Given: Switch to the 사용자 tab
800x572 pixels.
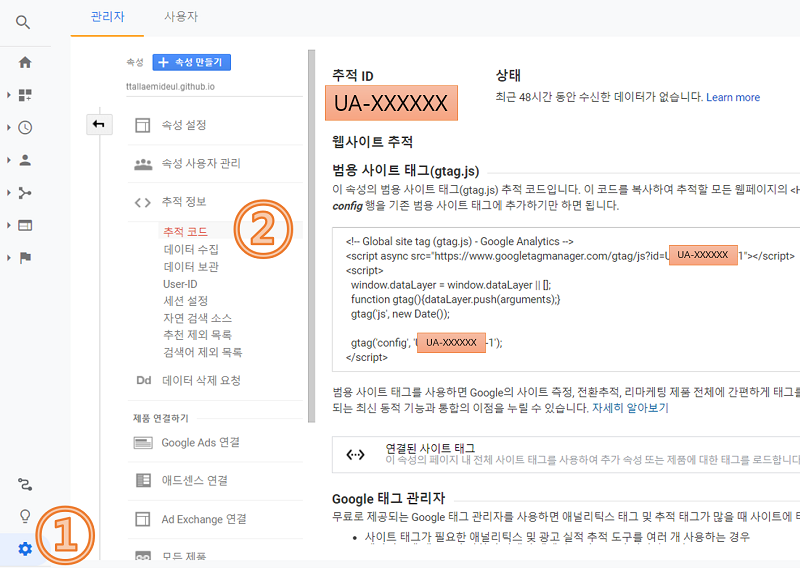Looking at the screenshot, I should pos(181,17).
